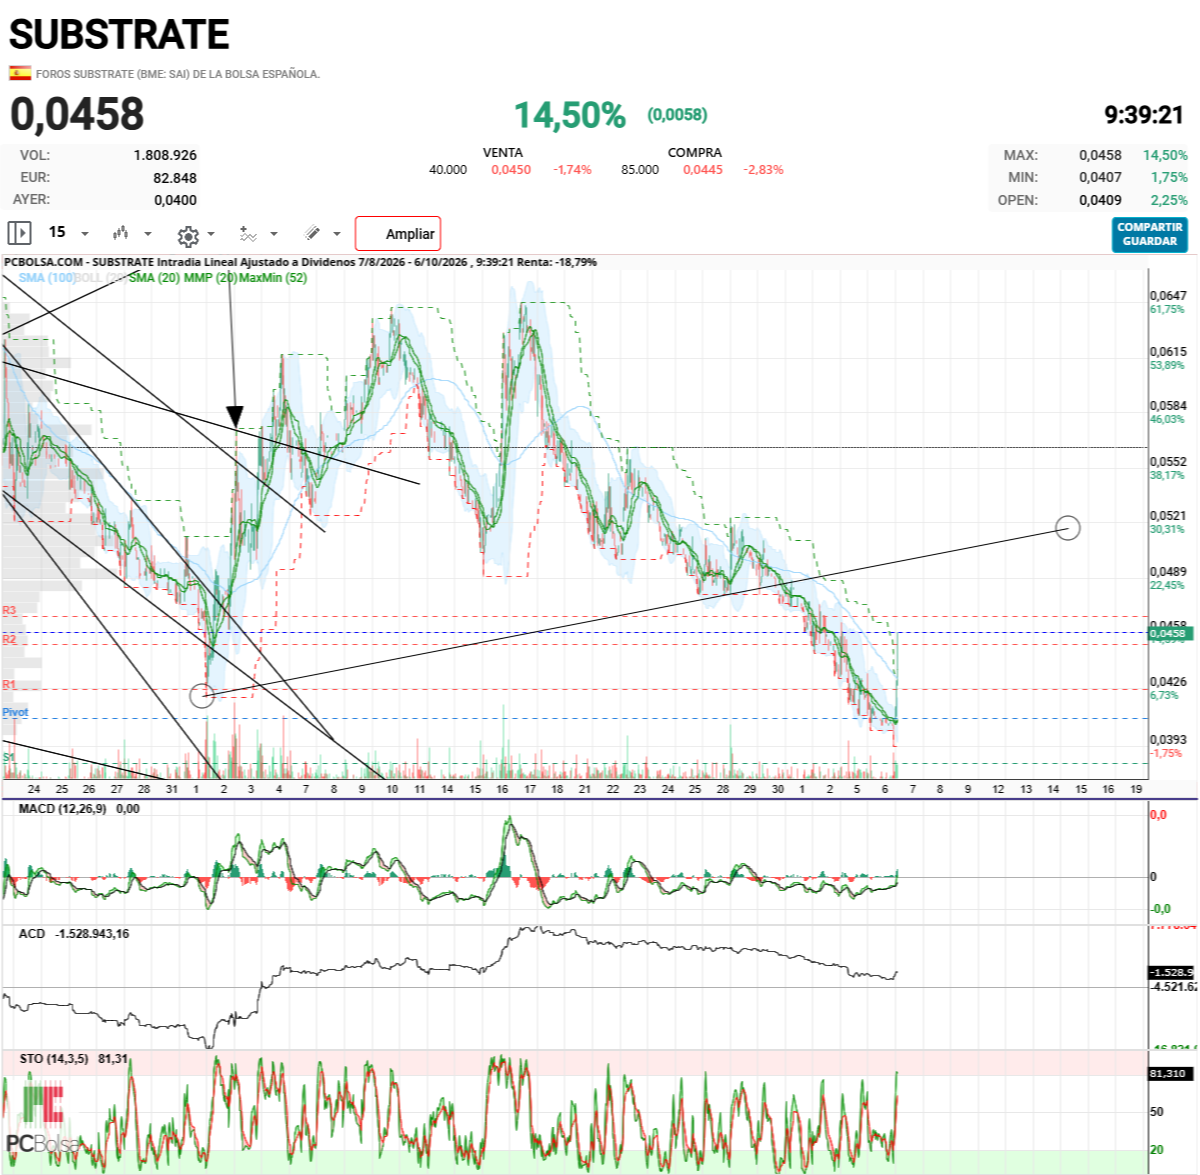Toggle the MMP (20) indicator legend

click(210, 278)
